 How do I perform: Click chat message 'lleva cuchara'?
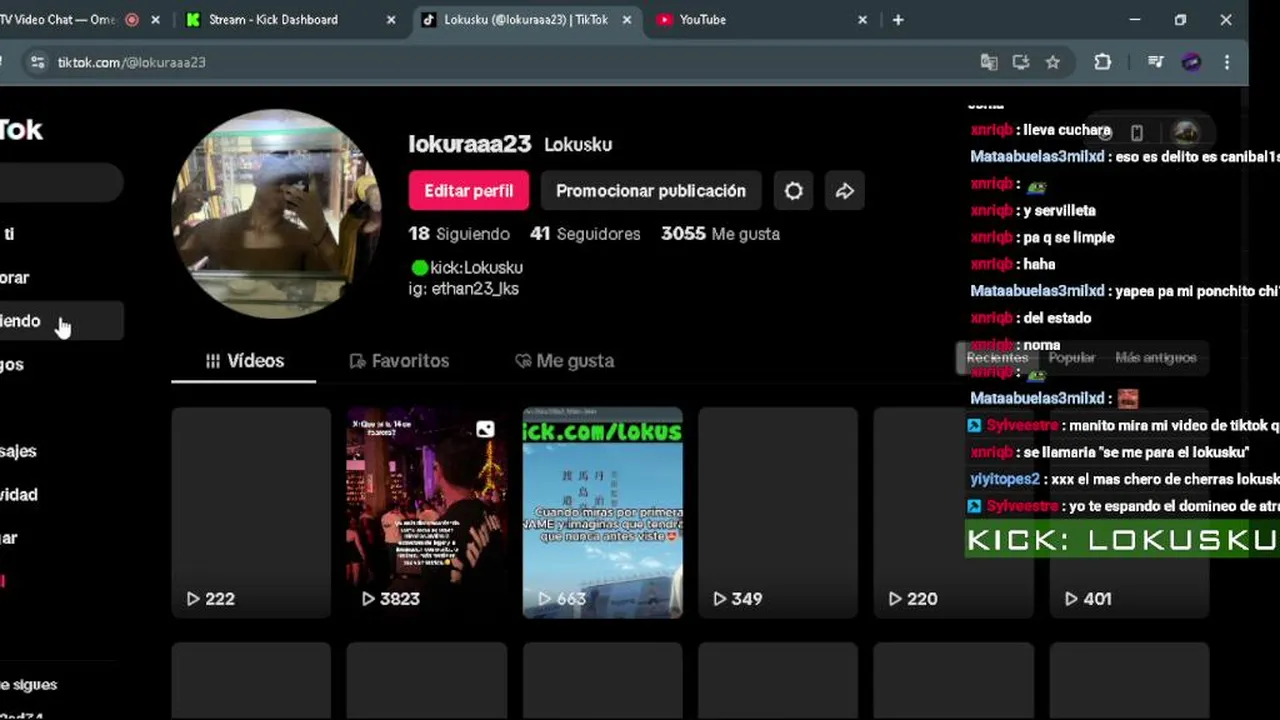click(1041, 130)
